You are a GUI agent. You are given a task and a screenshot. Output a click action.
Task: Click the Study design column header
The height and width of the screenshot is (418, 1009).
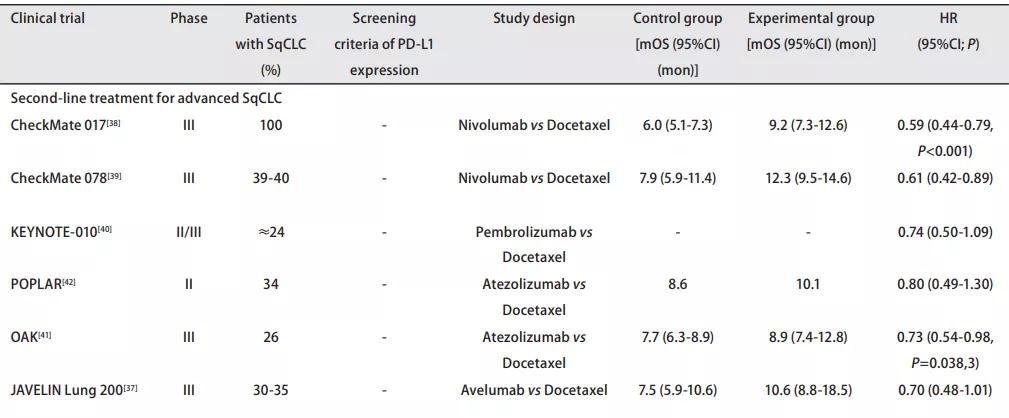pos(532,19)
